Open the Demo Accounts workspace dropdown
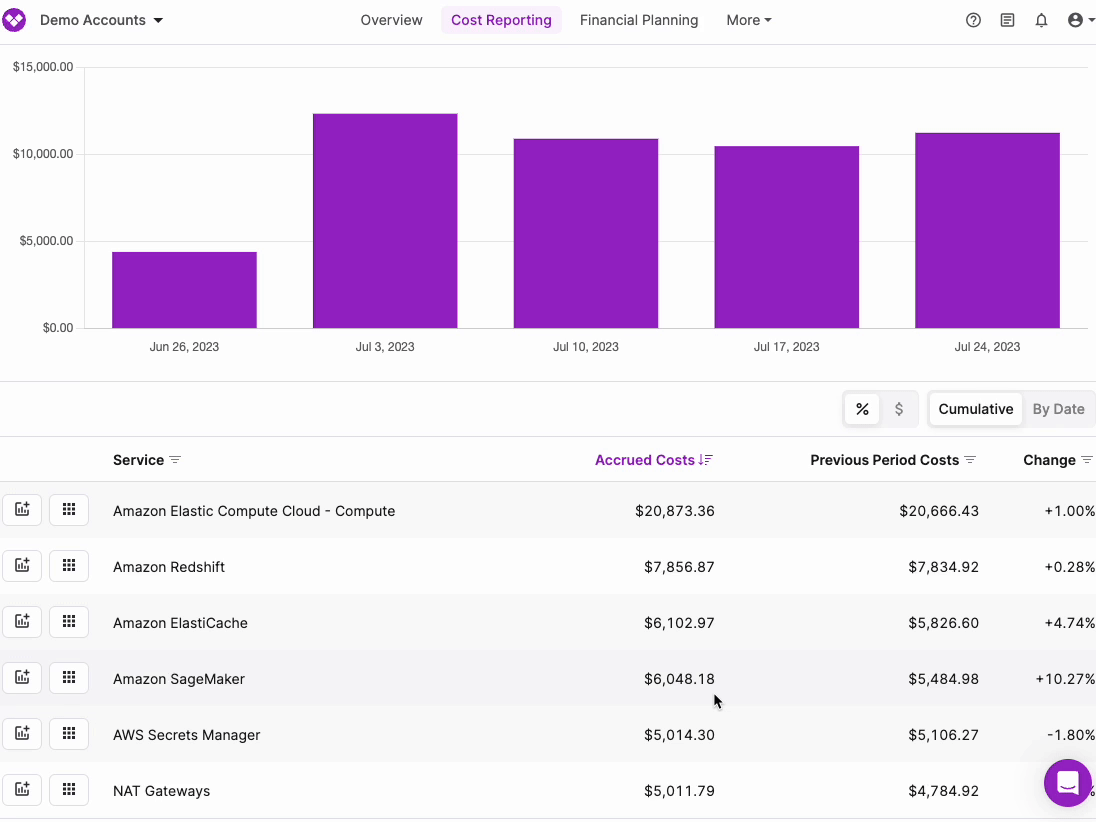The width and height of the screenshot is (1096, 822). 101,20
